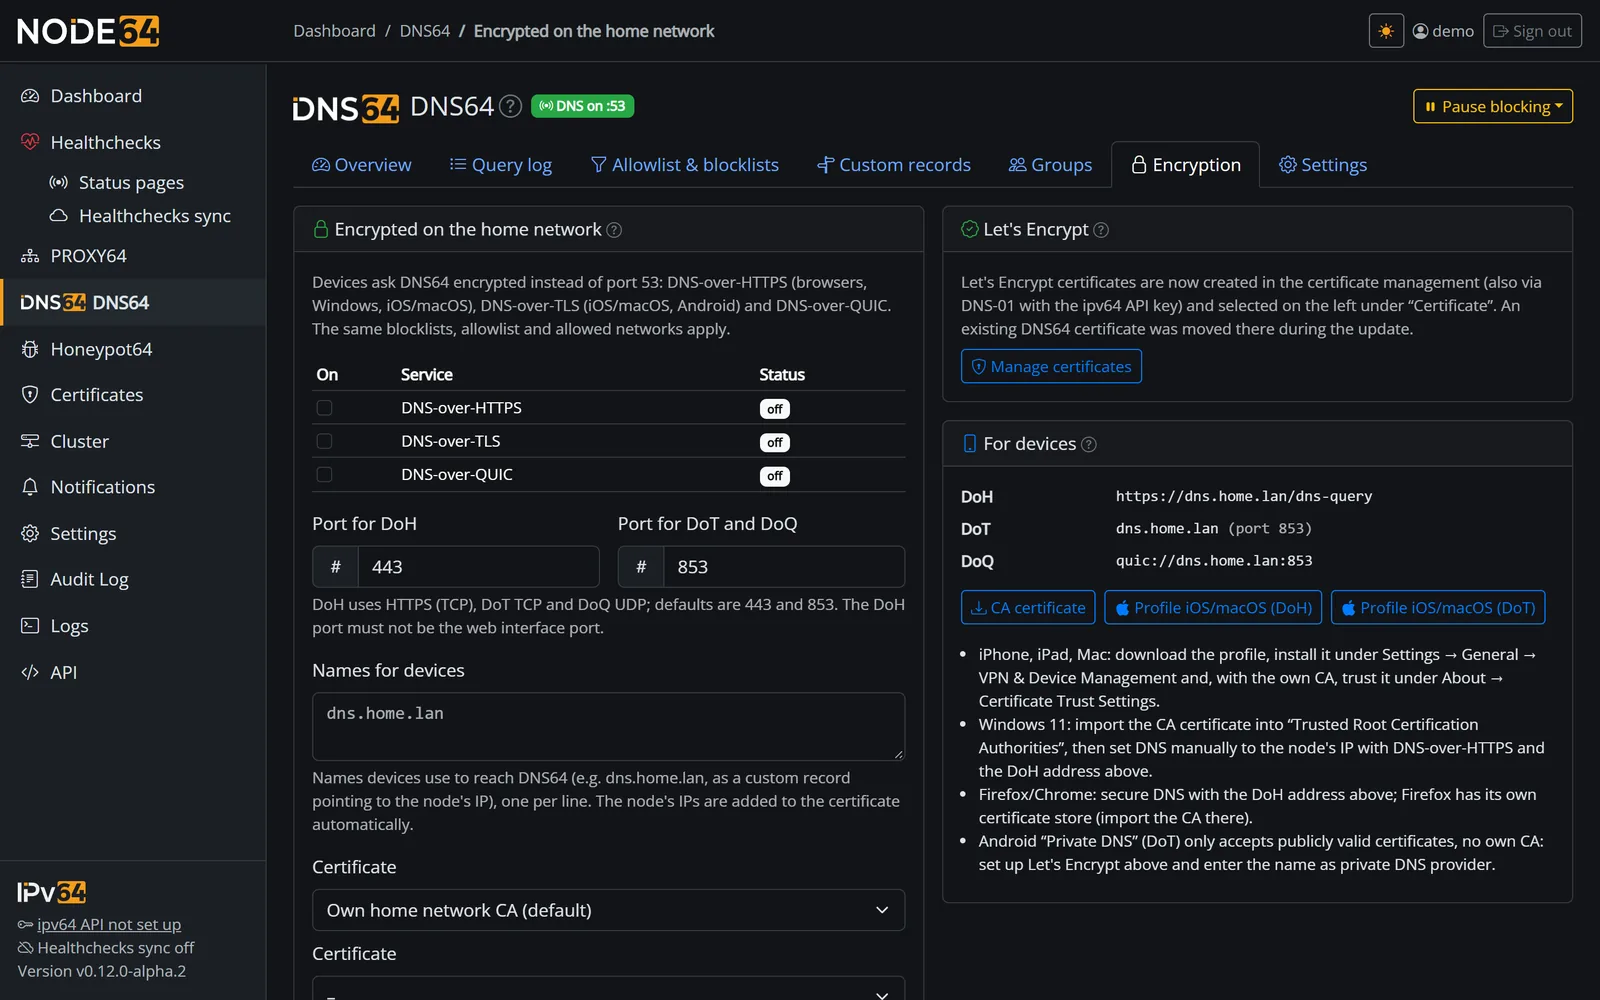Open Status pages in the sidebar
The width and height of the screenshot is (1600, 1000).
pos(133,182)
